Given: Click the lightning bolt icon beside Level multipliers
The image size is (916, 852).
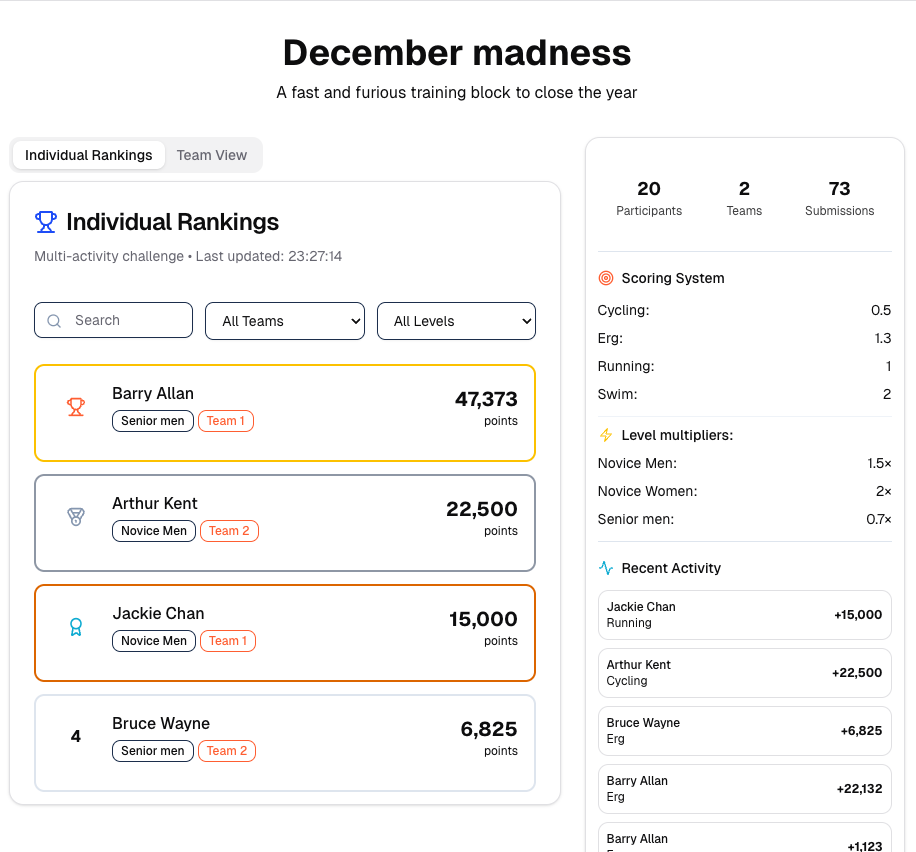Looking at the screenshot, I should pyautogui.click(x=606, y=435).
